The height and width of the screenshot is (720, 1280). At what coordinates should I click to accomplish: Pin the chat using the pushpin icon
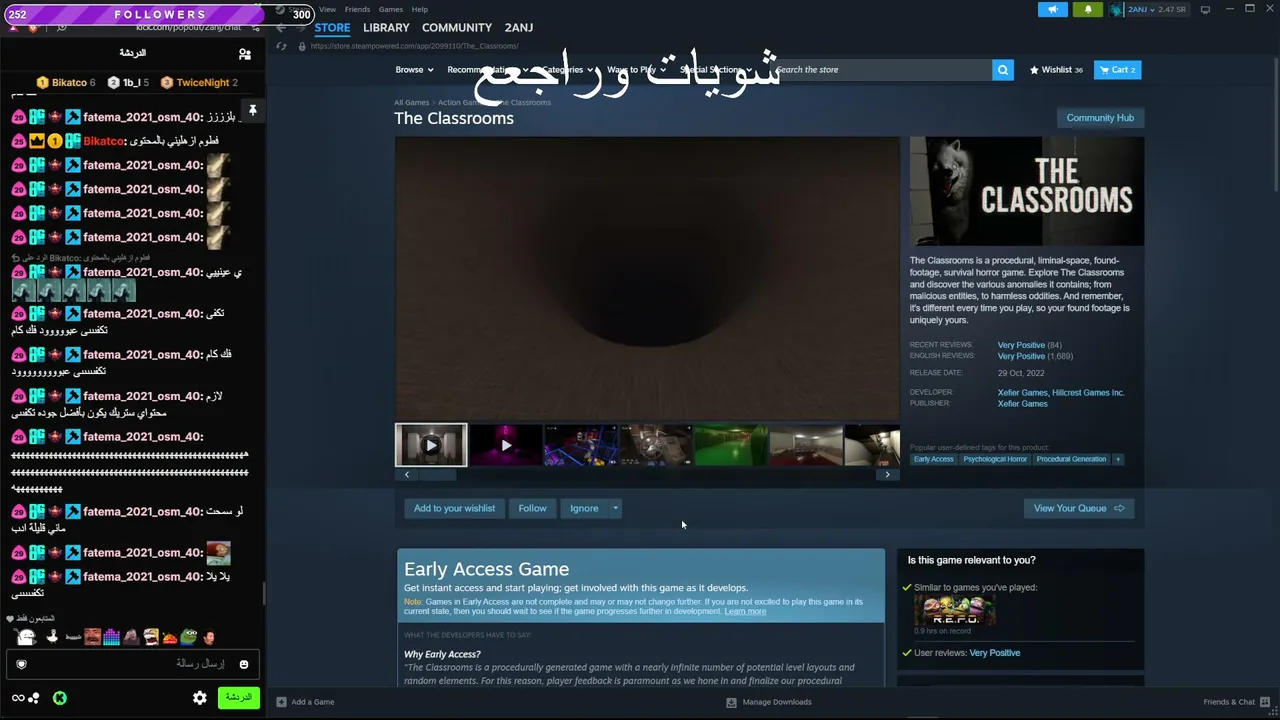(x=253, y=111)
